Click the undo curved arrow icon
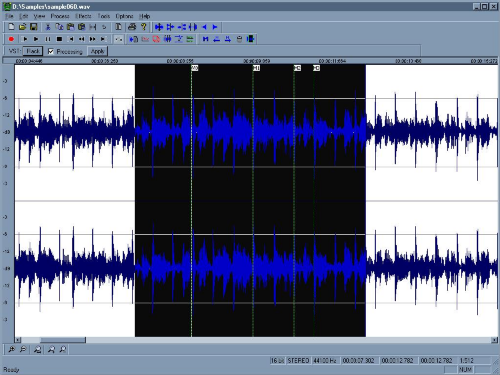This screenshot has height=375, width=500. 104,27
